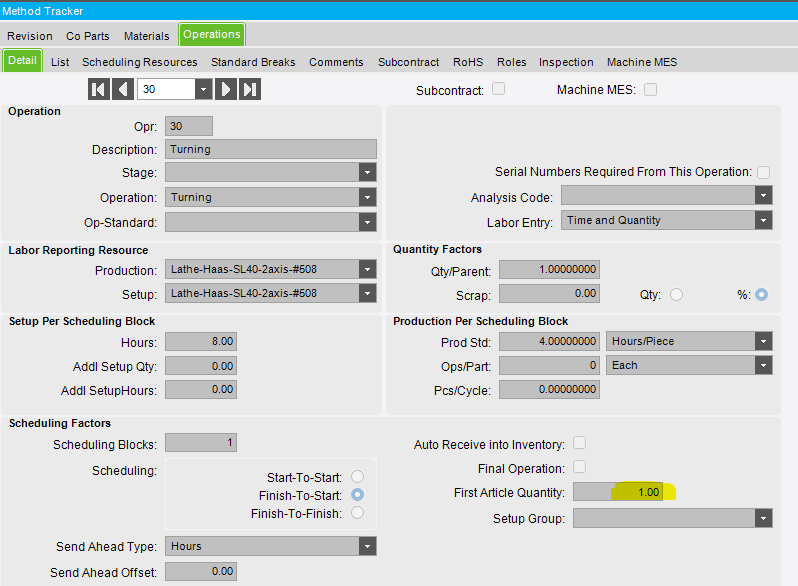The width and height of the screenshot is (798, 586).
Task: Expand the Setup Group dropdown
Action: [x=763, y=518]
